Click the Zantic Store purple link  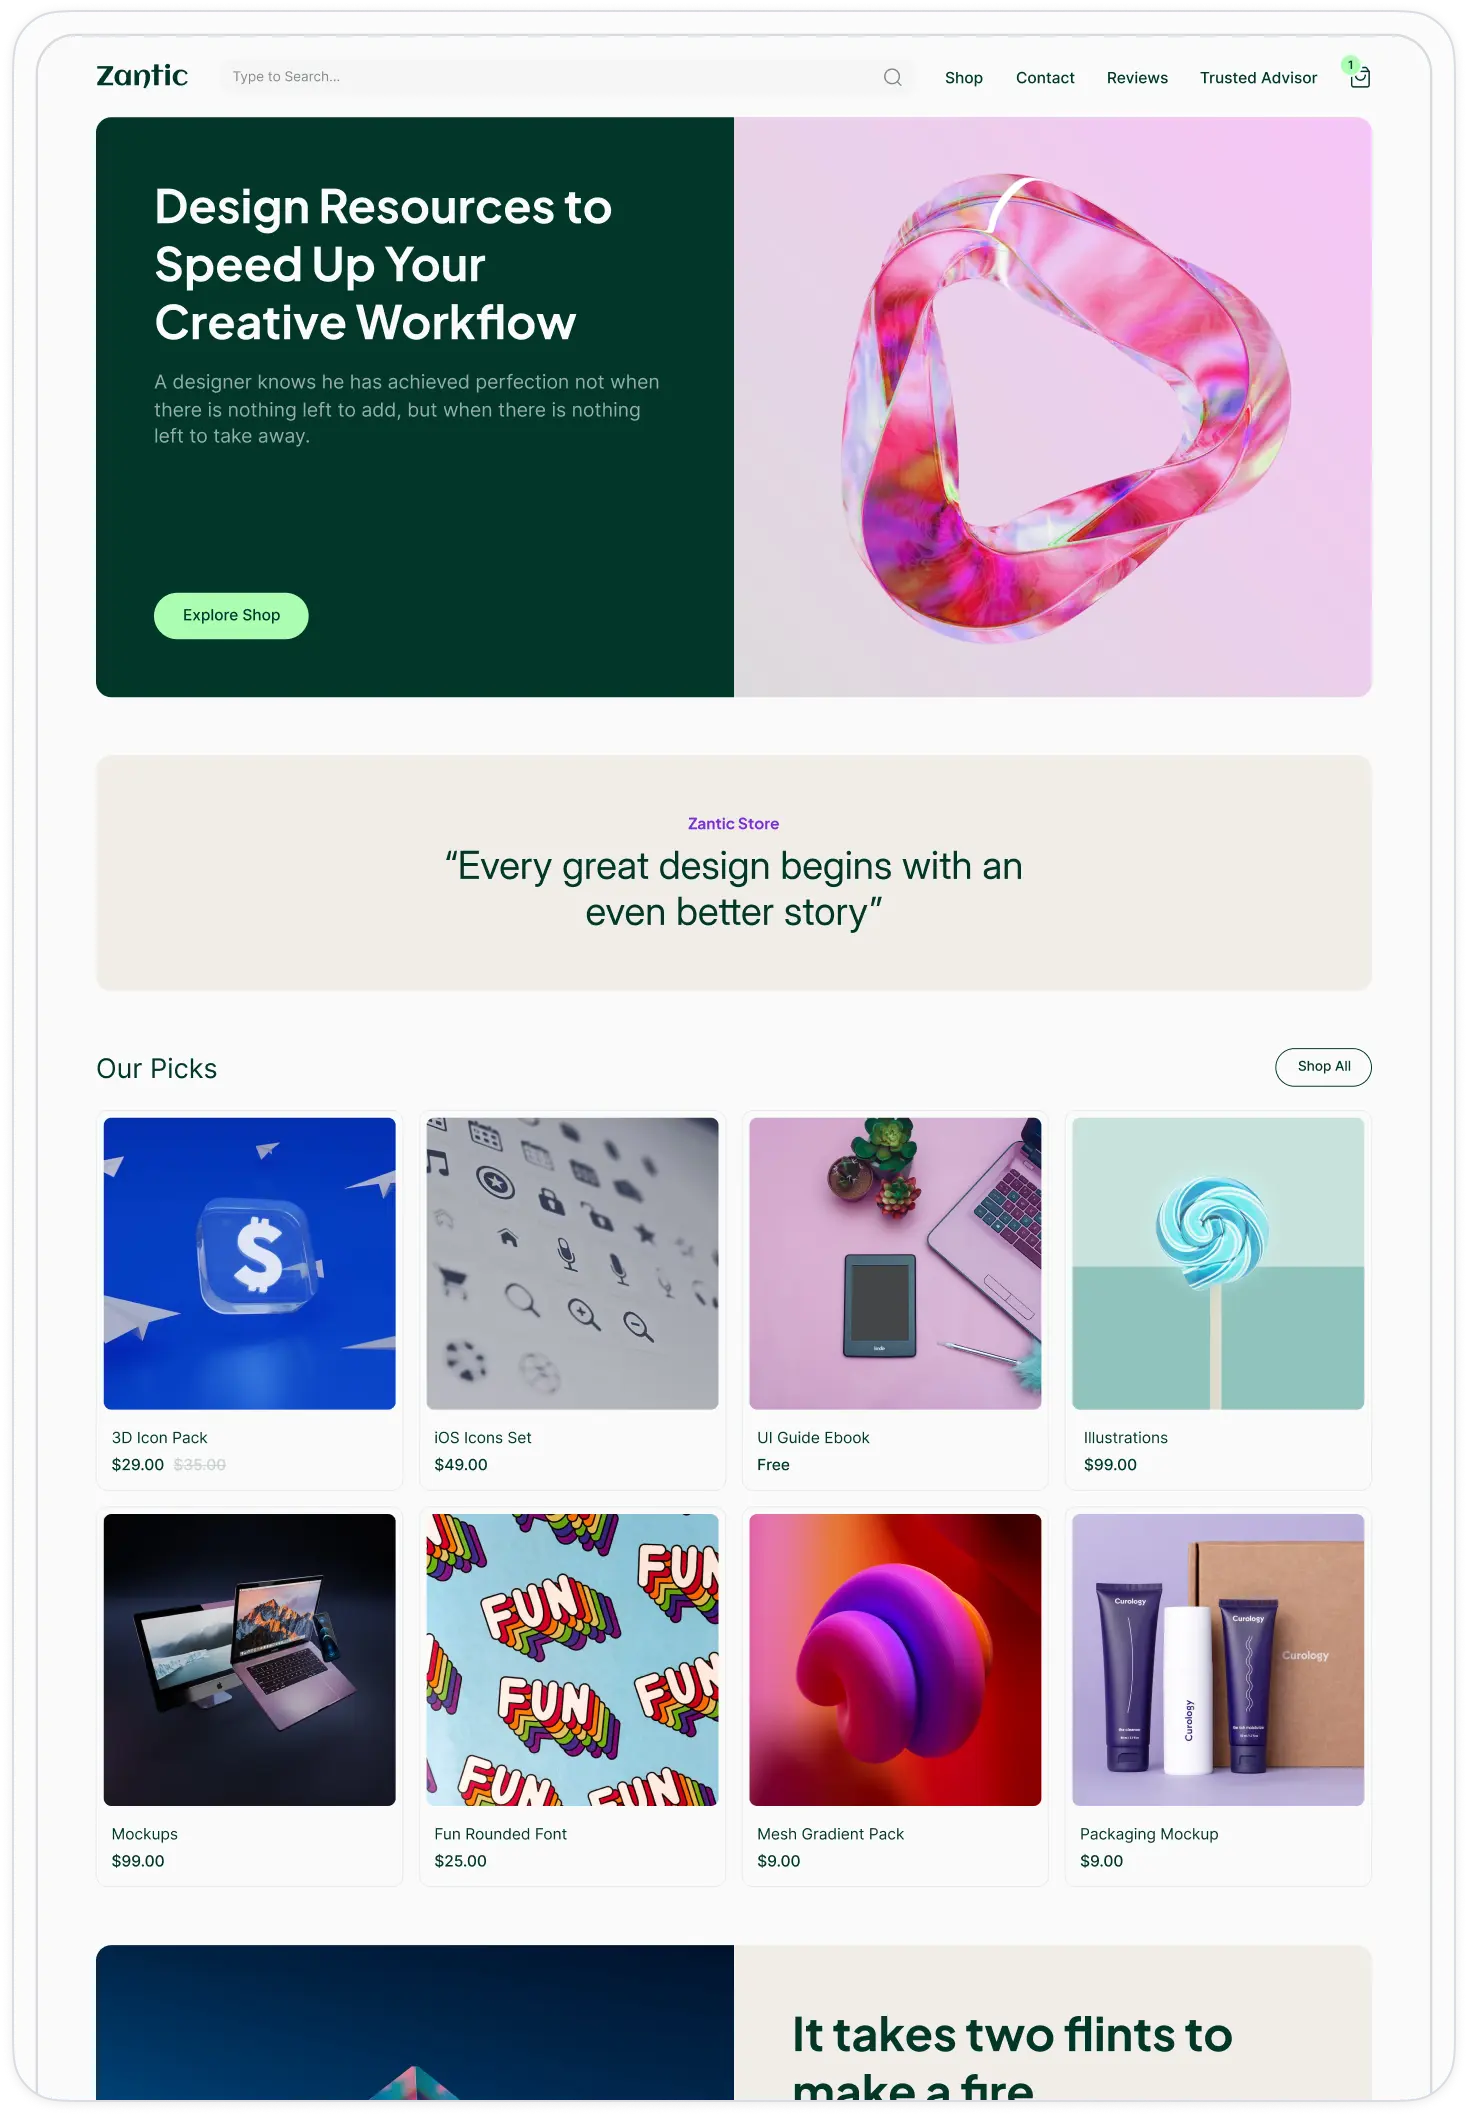click(x=733, y=823)
